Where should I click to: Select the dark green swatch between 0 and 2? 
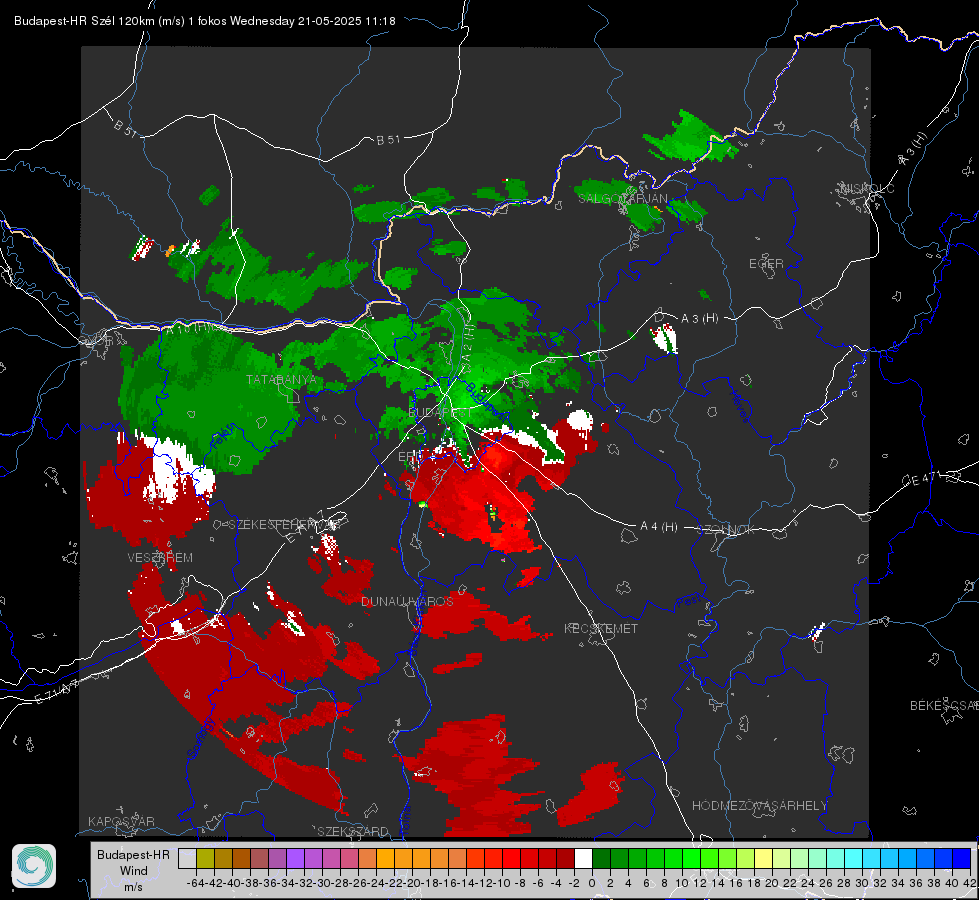pos(601,858)
